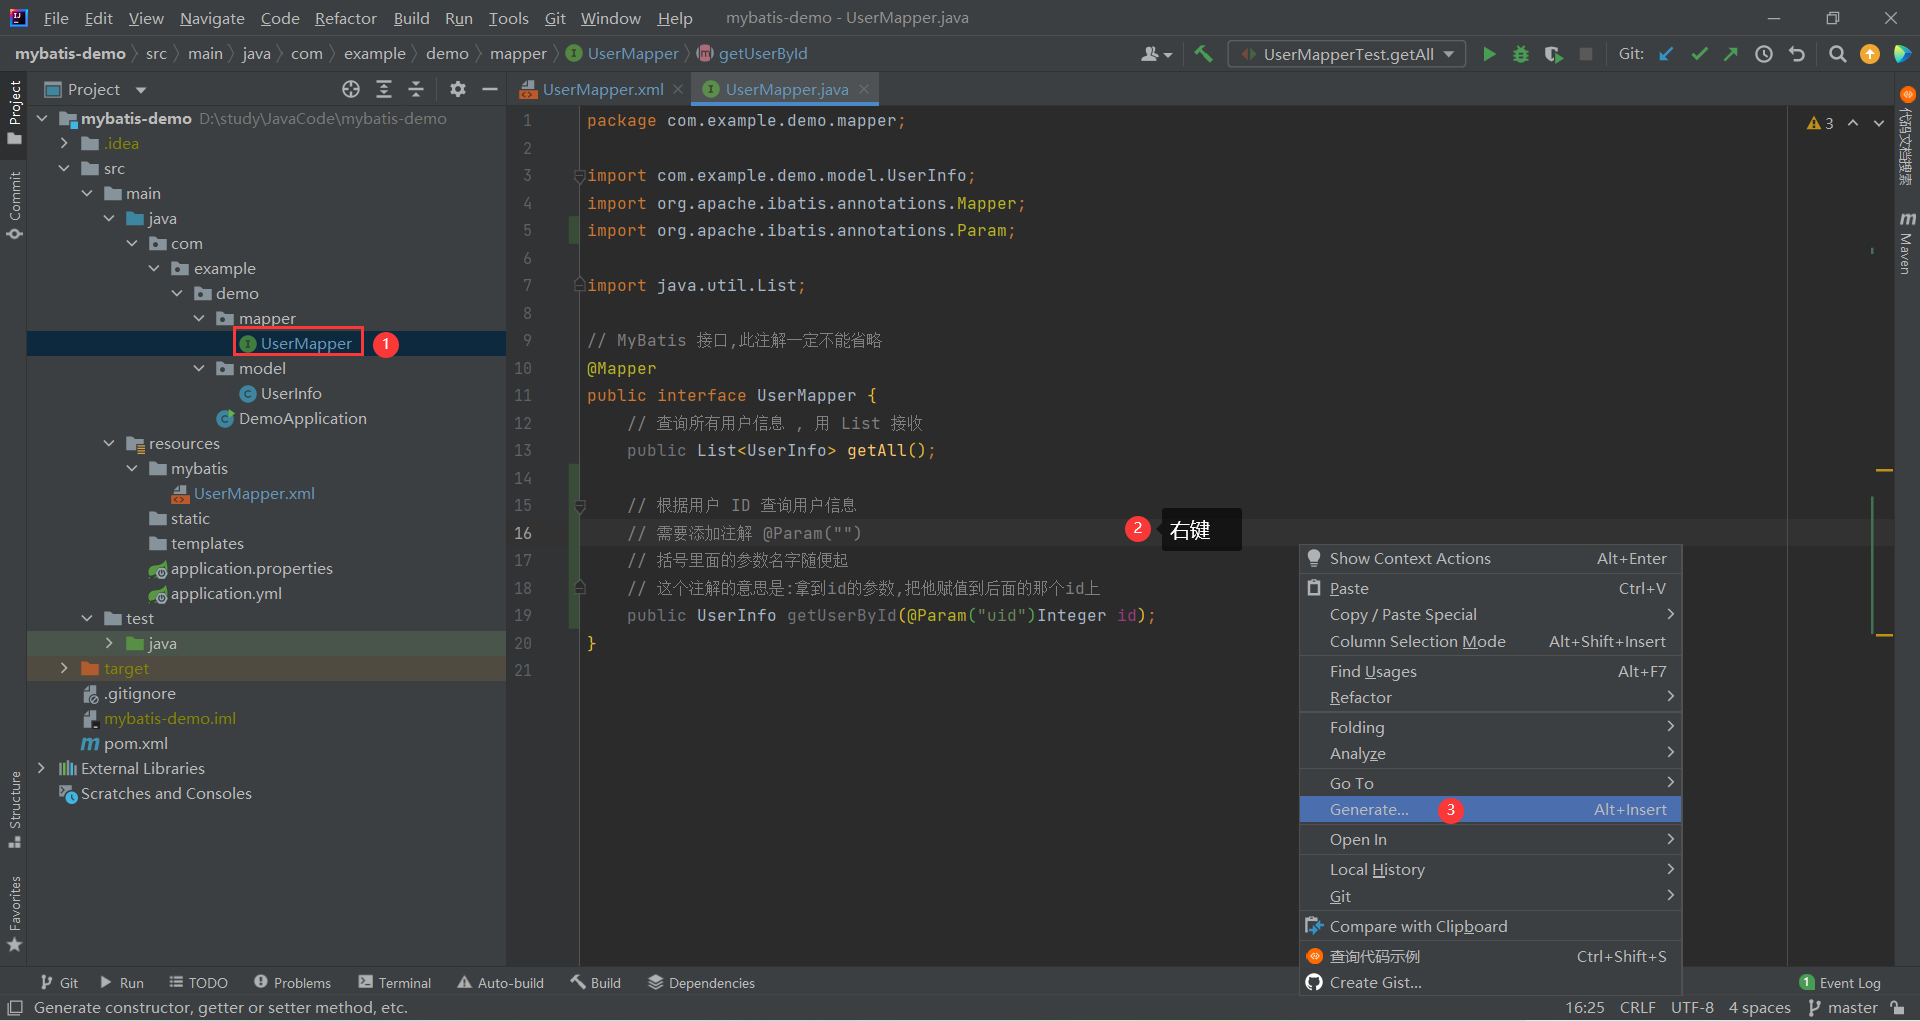The width and height of the screenshot is (1920, 1021).
Task: Build project with the hammer icon
Action: click(1203, 54)
